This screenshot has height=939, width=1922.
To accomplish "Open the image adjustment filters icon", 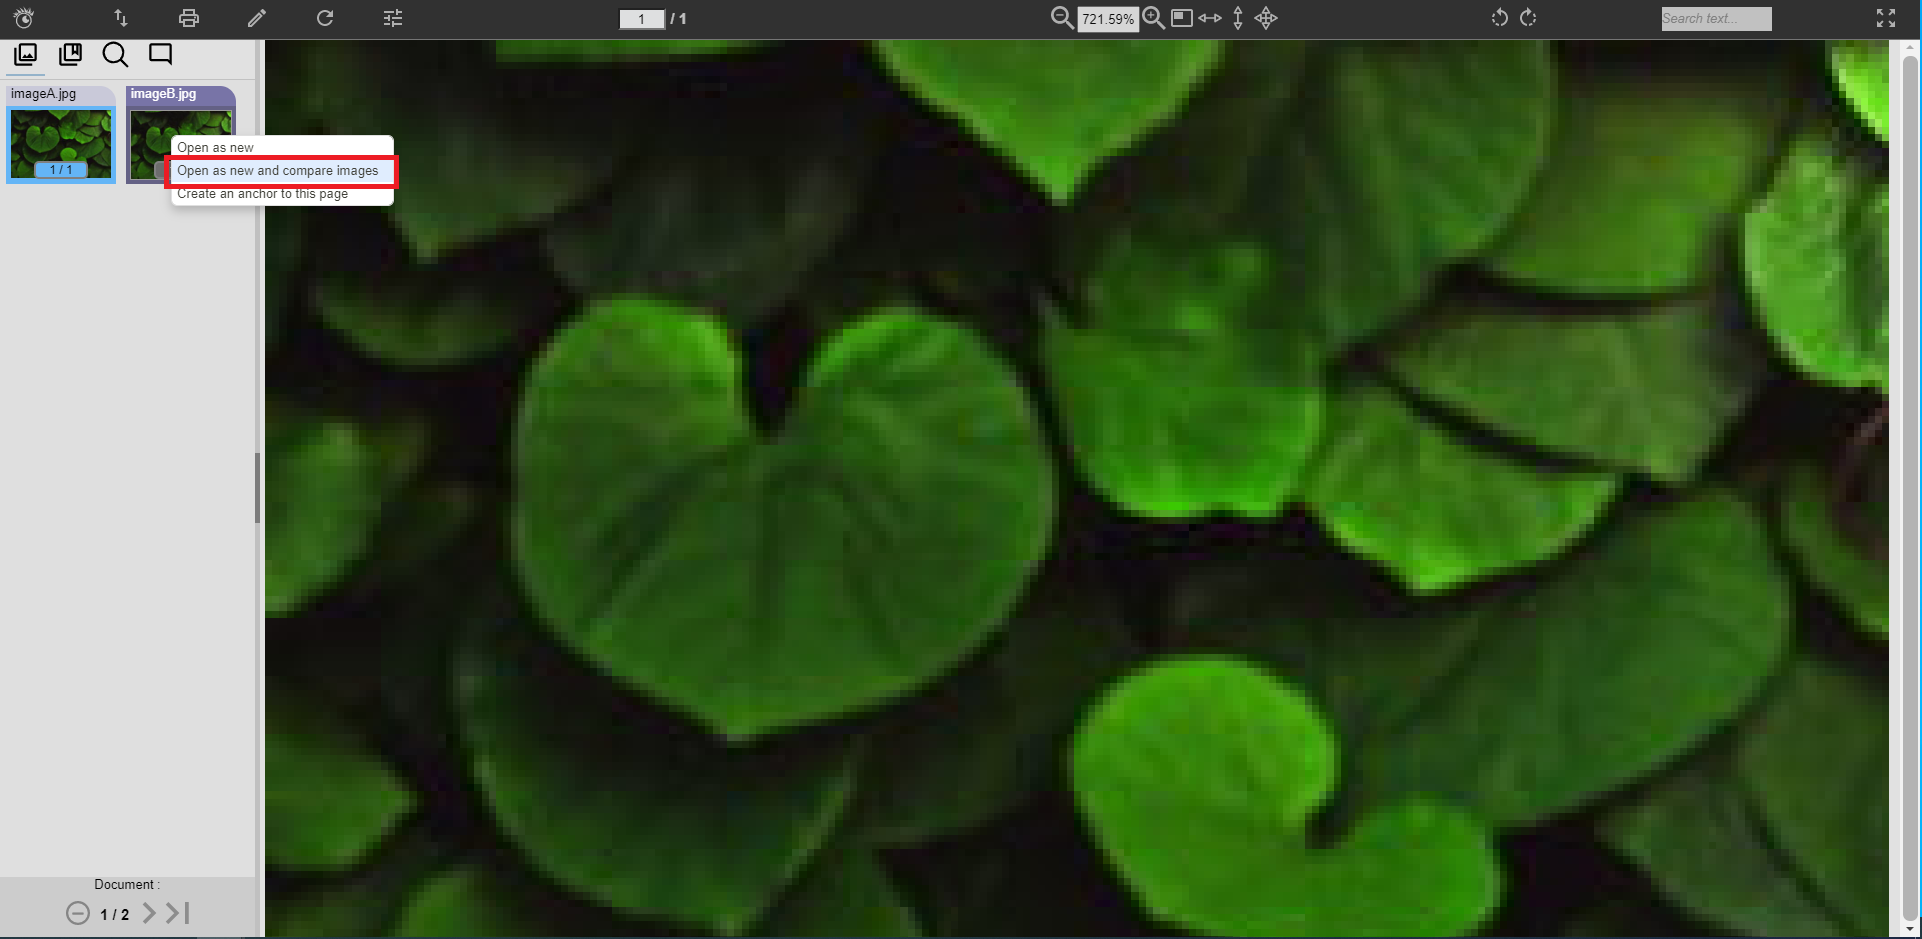I will (392, 18).
